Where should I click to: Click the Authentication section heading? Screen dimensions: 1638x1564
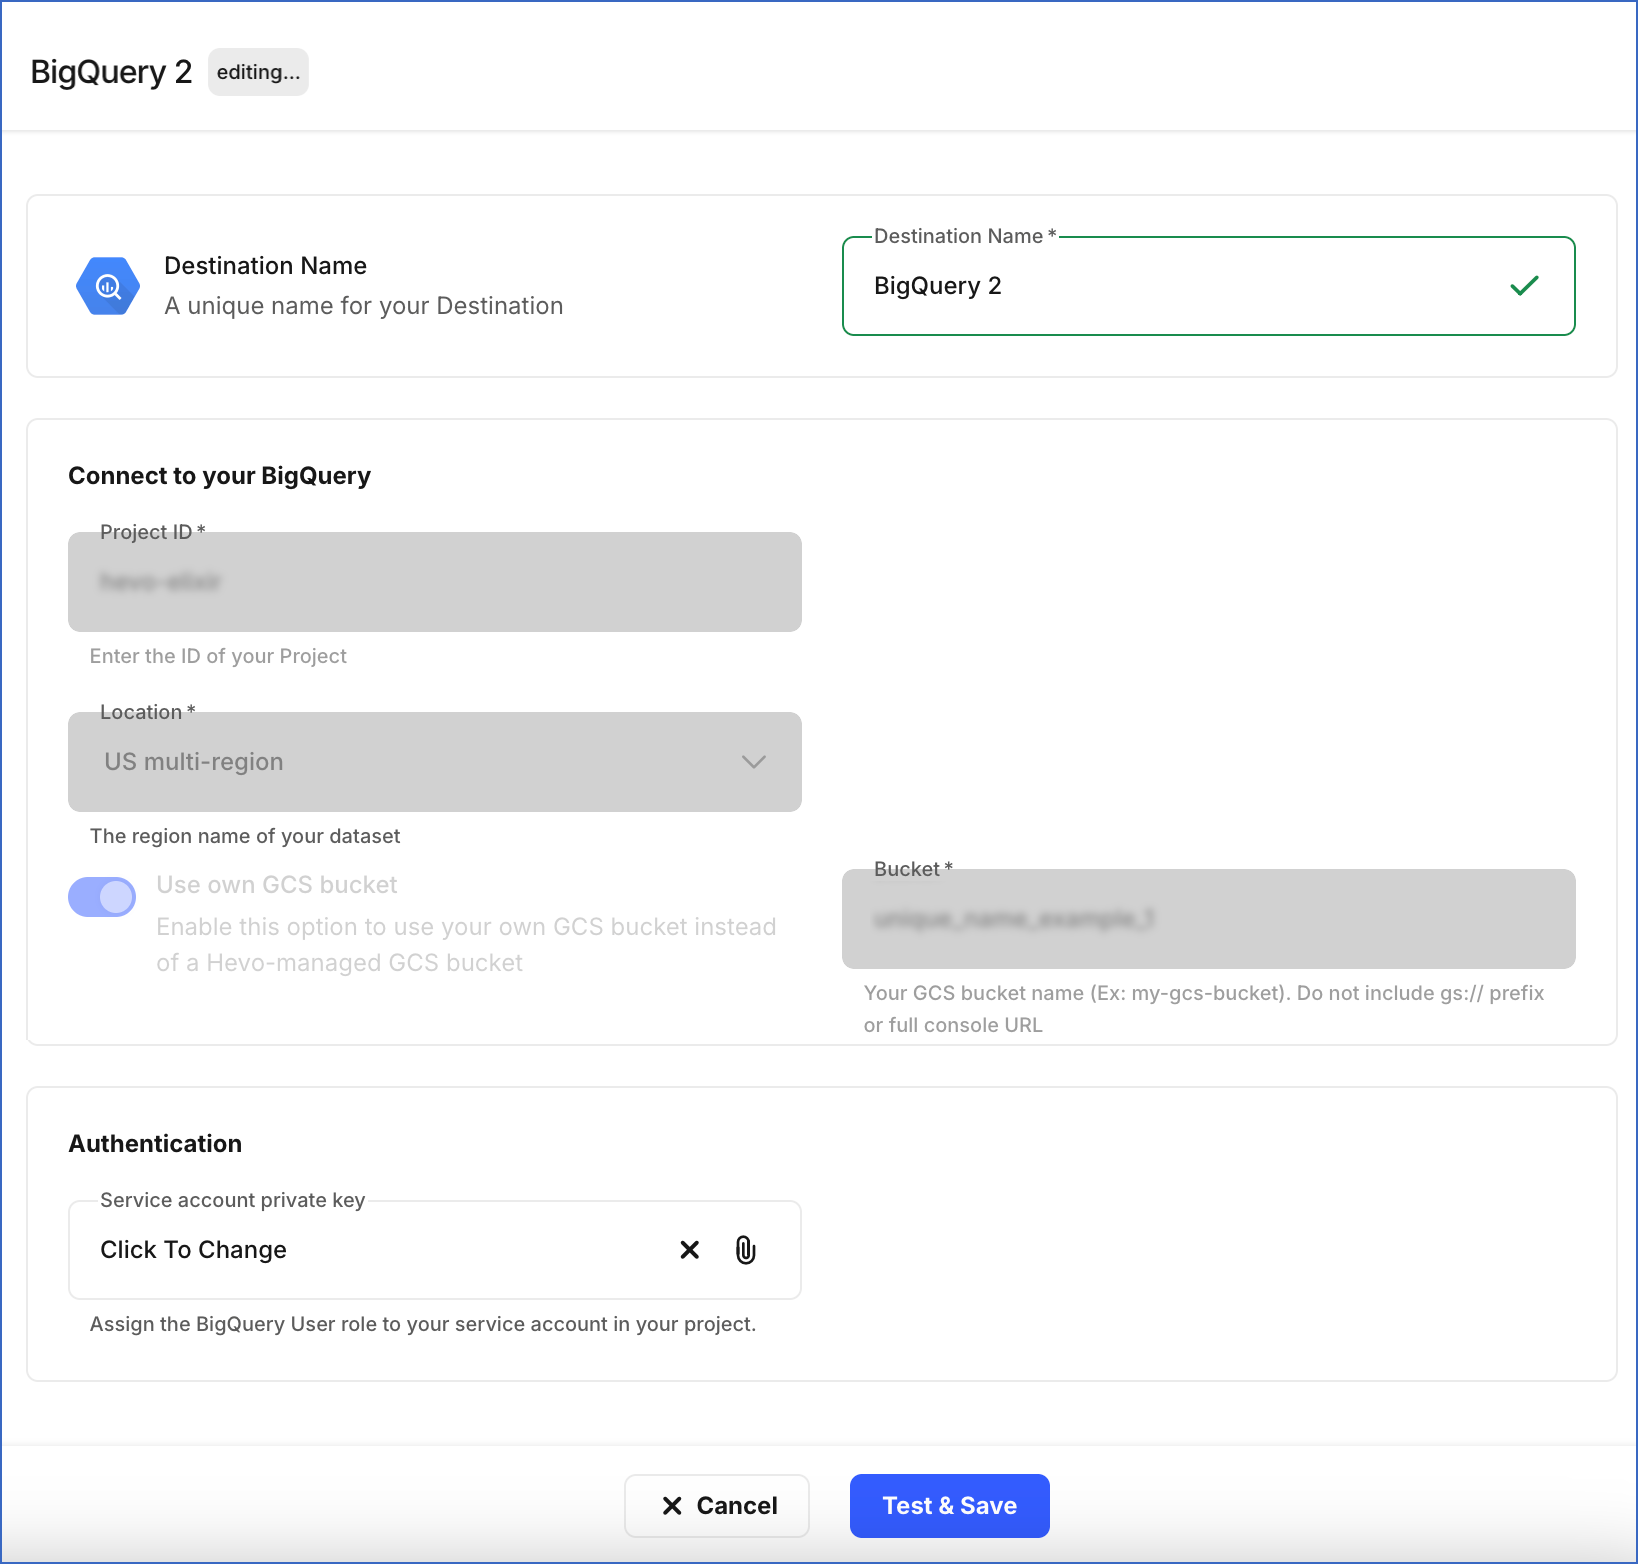(155, 1144)
